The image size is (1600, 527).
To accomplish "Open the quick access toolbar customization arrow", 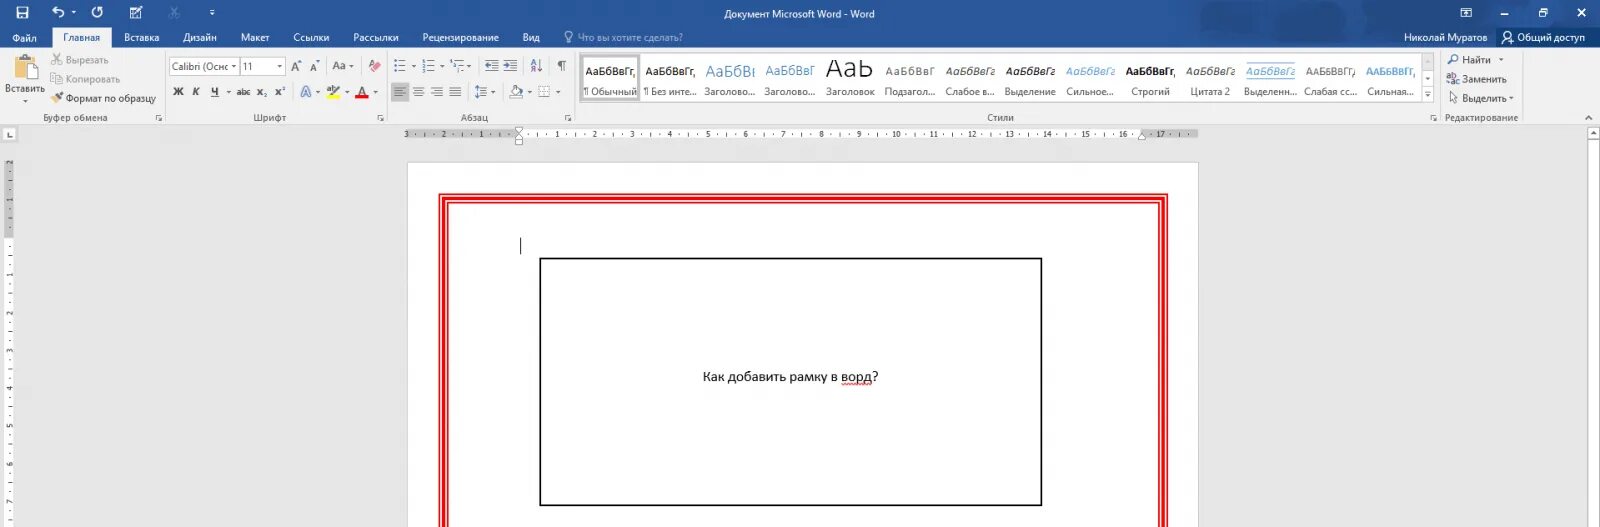I will pos(212,13).
